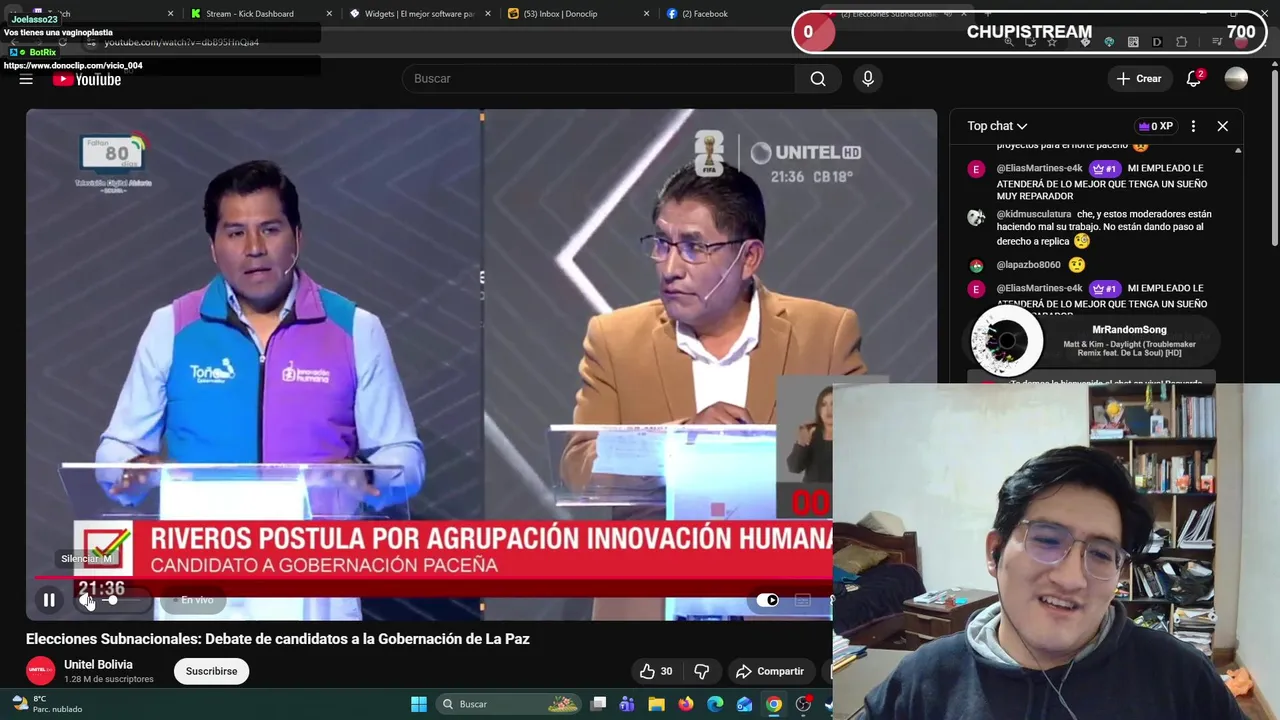
Task: Subscribe with the Suscribirse button
Action: (x=211, y=671)
